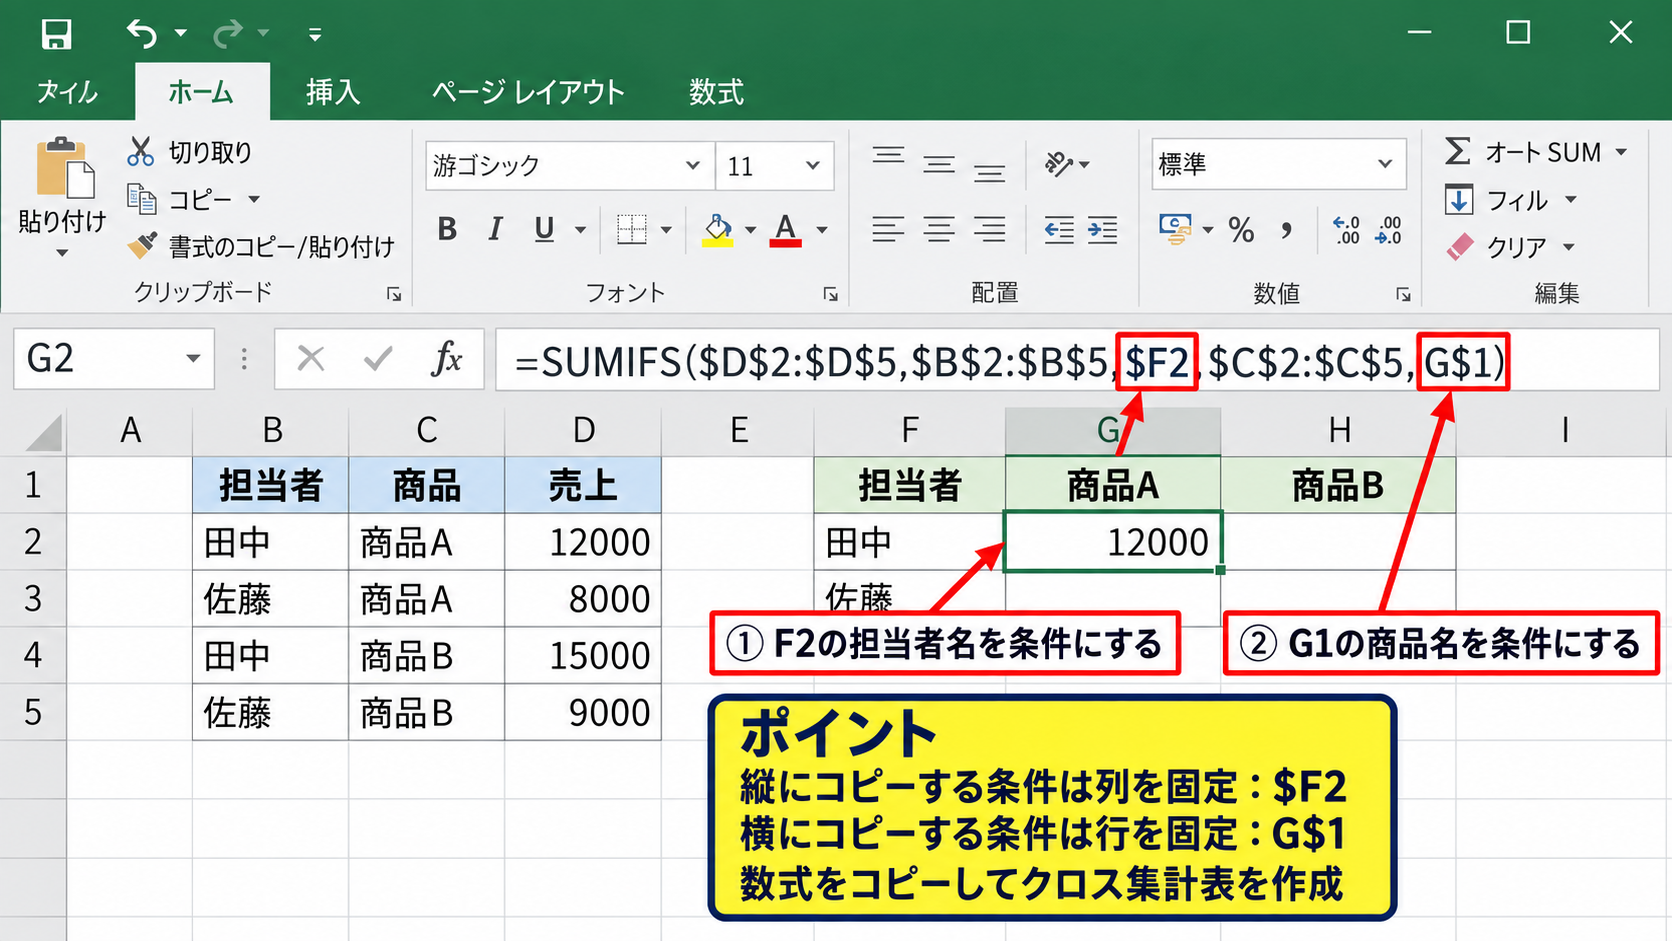The image size is (1672, 941).
Task: Open 数値 dialog launcher
Action: (x=1403, y=294)
